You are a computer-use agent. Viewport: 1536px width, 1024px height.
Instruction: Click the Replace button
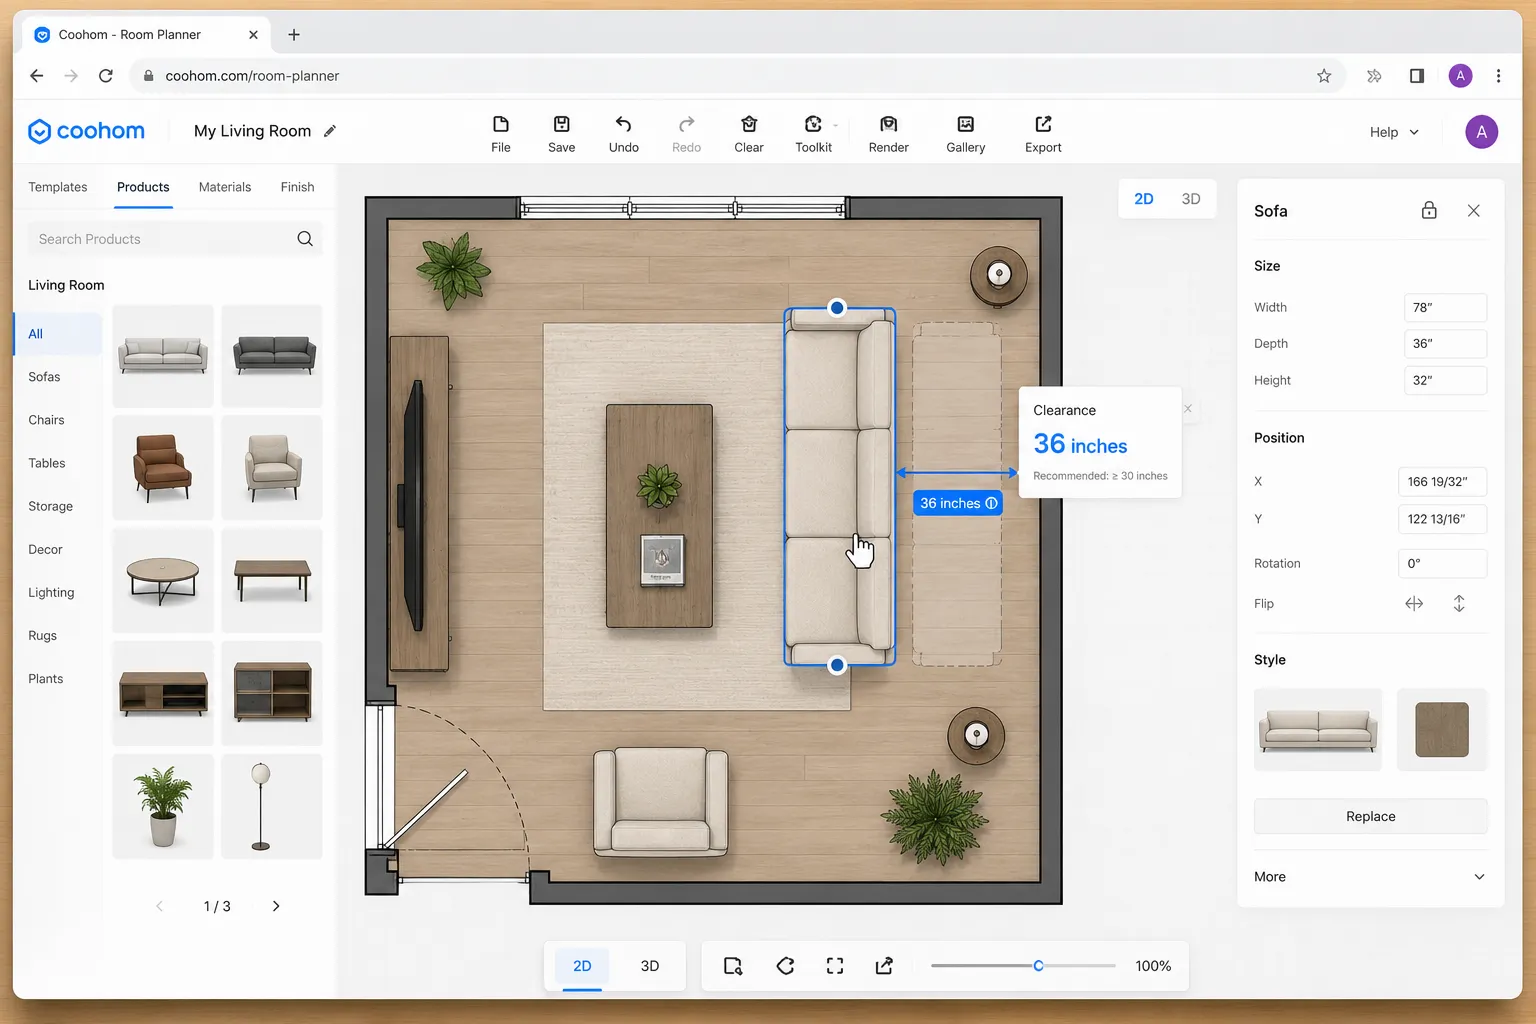[1370, 816]
